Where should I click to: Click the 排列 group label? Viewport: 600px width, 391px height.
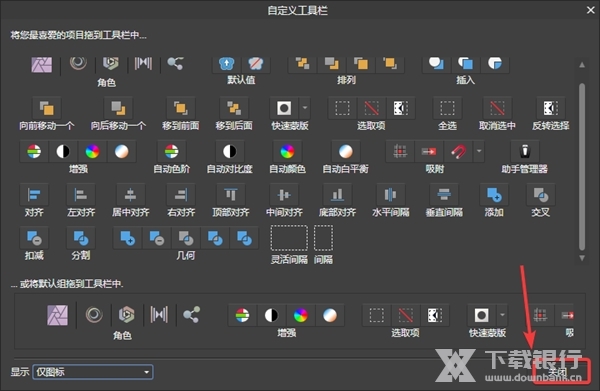[346, 80]
